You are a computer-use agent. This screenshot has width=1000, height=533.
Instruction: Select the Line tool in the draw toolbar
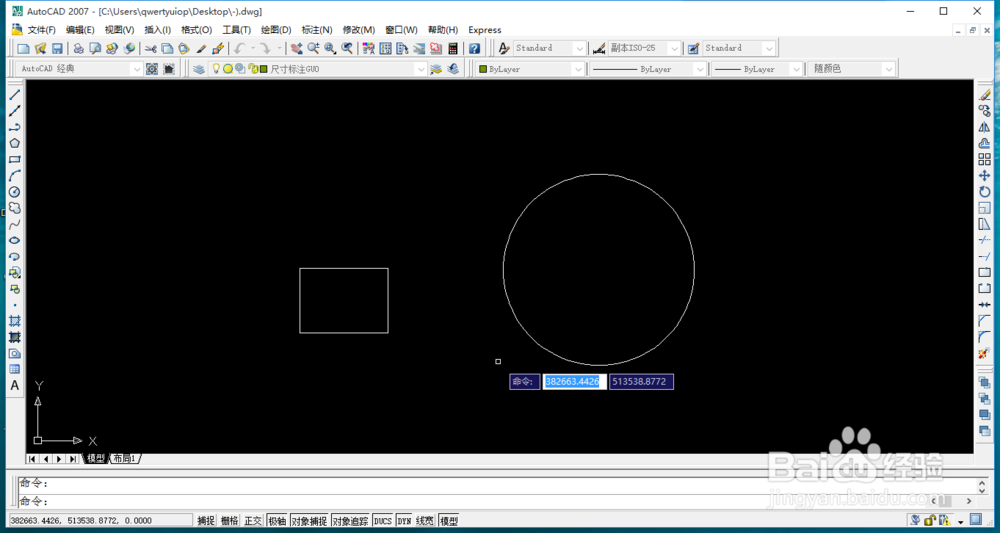(15, 94)
